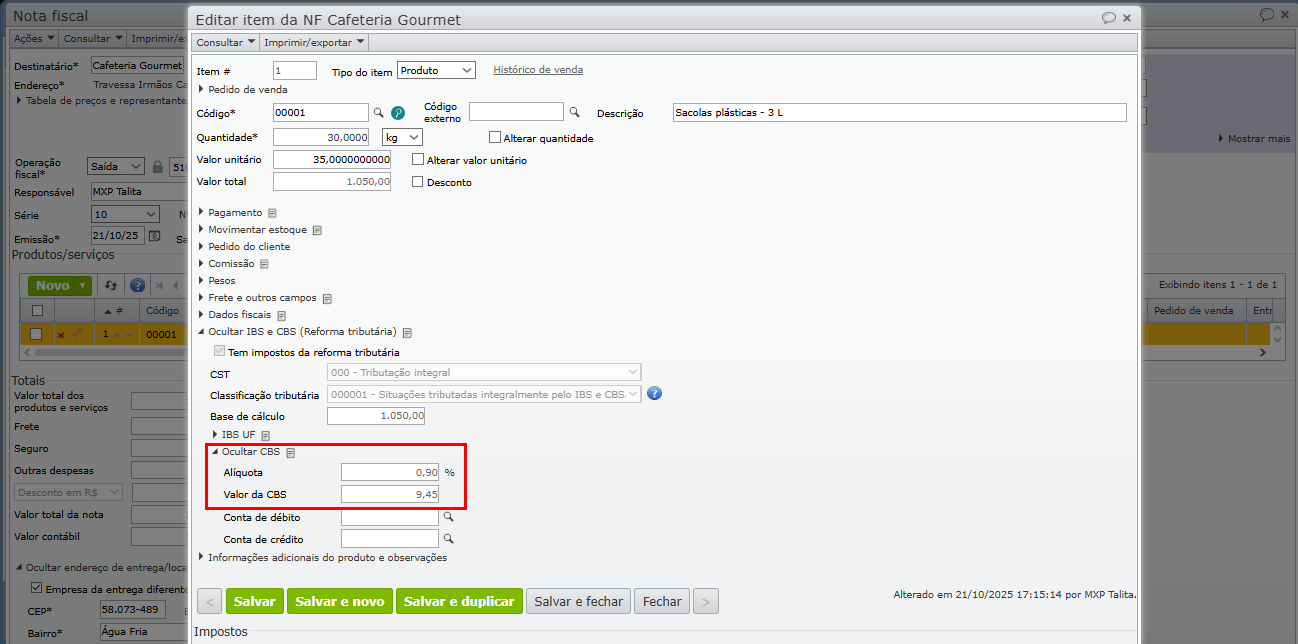Image resolution: width=1298 pixels, height=644 pixels.
Task: Open Consultar menu in Nota fiscal window
Action: (94, 38)
